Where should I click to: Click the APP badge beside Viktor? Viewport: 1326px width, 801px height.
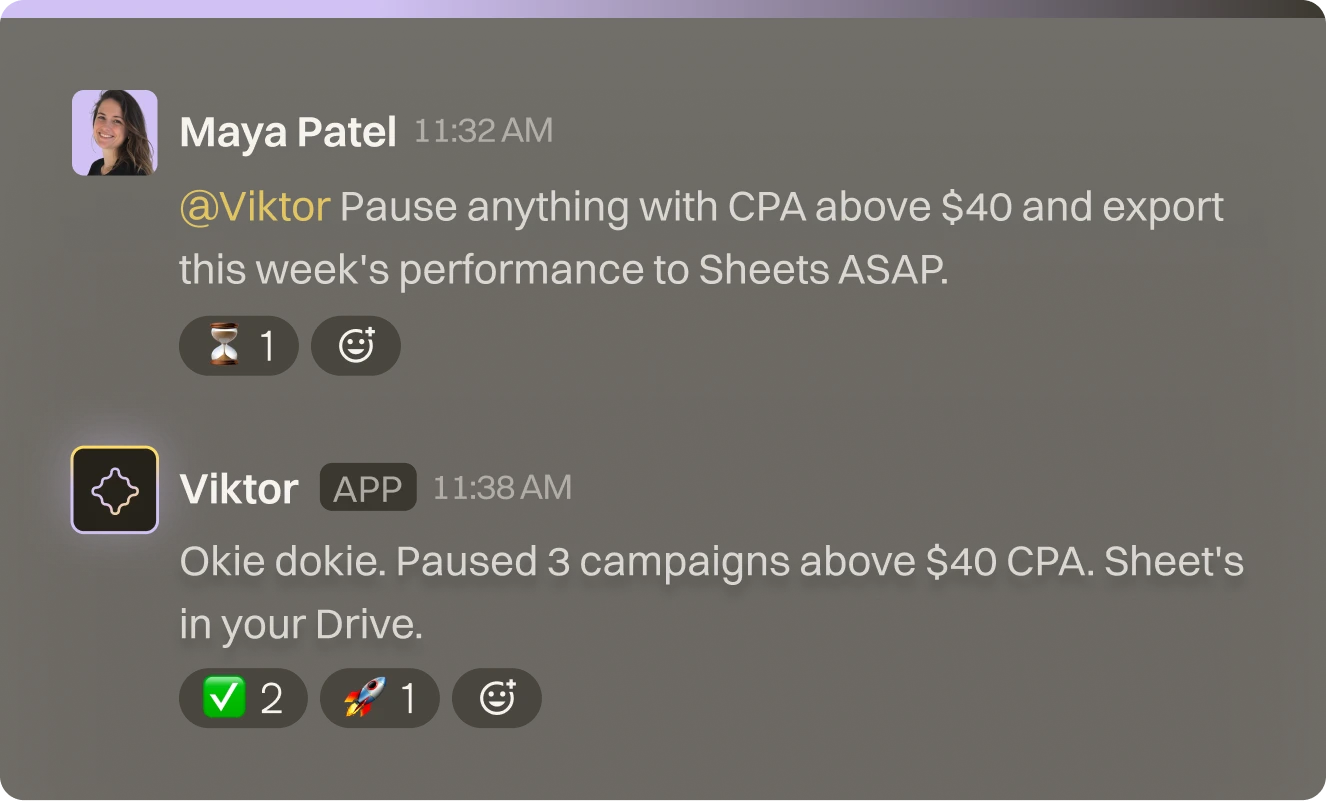pyautogui.click(x=368, y=488)
